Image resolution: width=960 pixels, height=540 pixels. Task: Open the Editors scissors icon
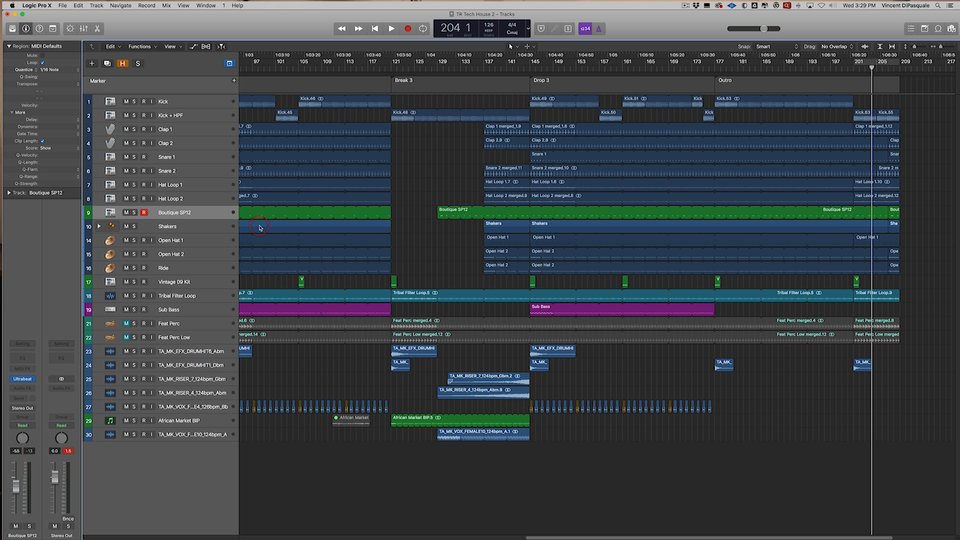pos(97,29)
